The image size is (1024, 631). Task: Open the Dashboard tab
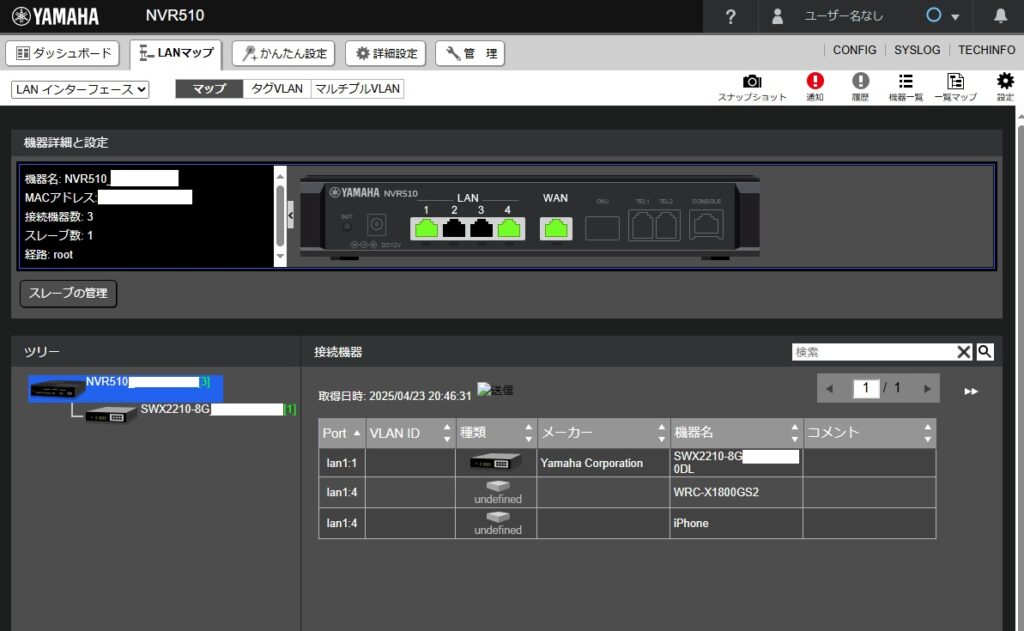(63, 53)
